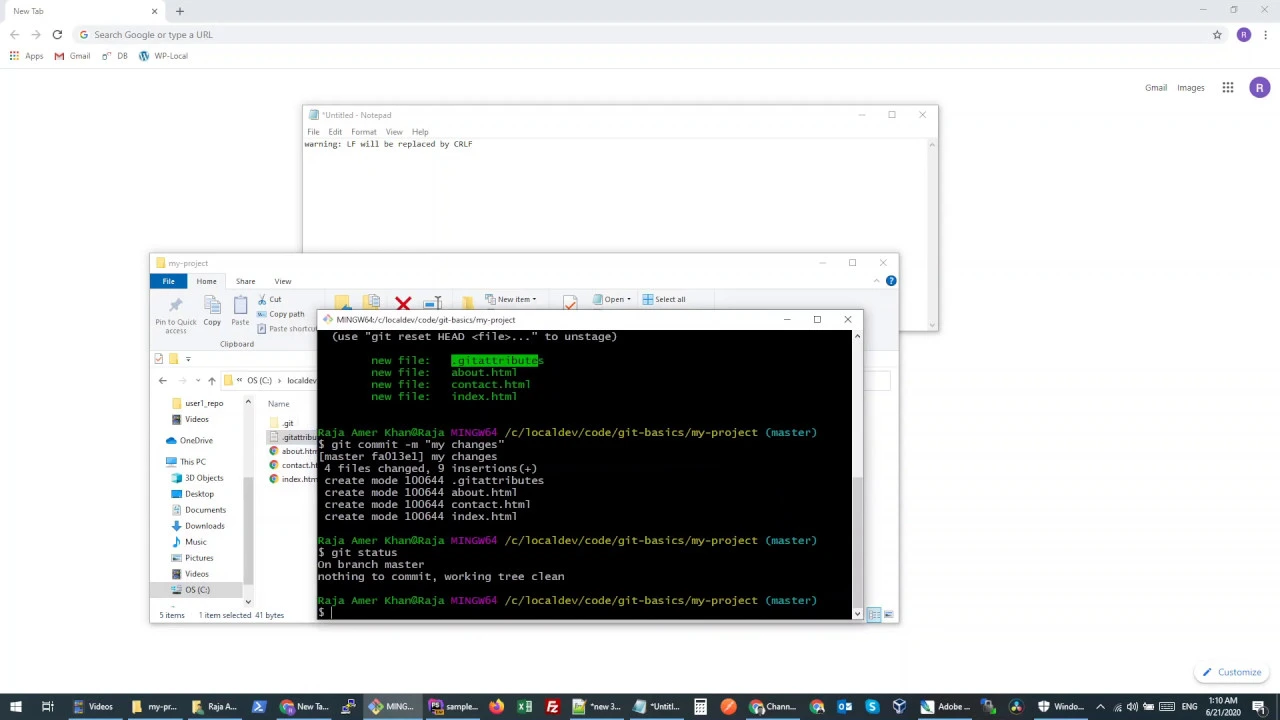Screen dimensions: 1280x720
Task: Open the Apps bookmark shortcut
Action: click(26, 56)
